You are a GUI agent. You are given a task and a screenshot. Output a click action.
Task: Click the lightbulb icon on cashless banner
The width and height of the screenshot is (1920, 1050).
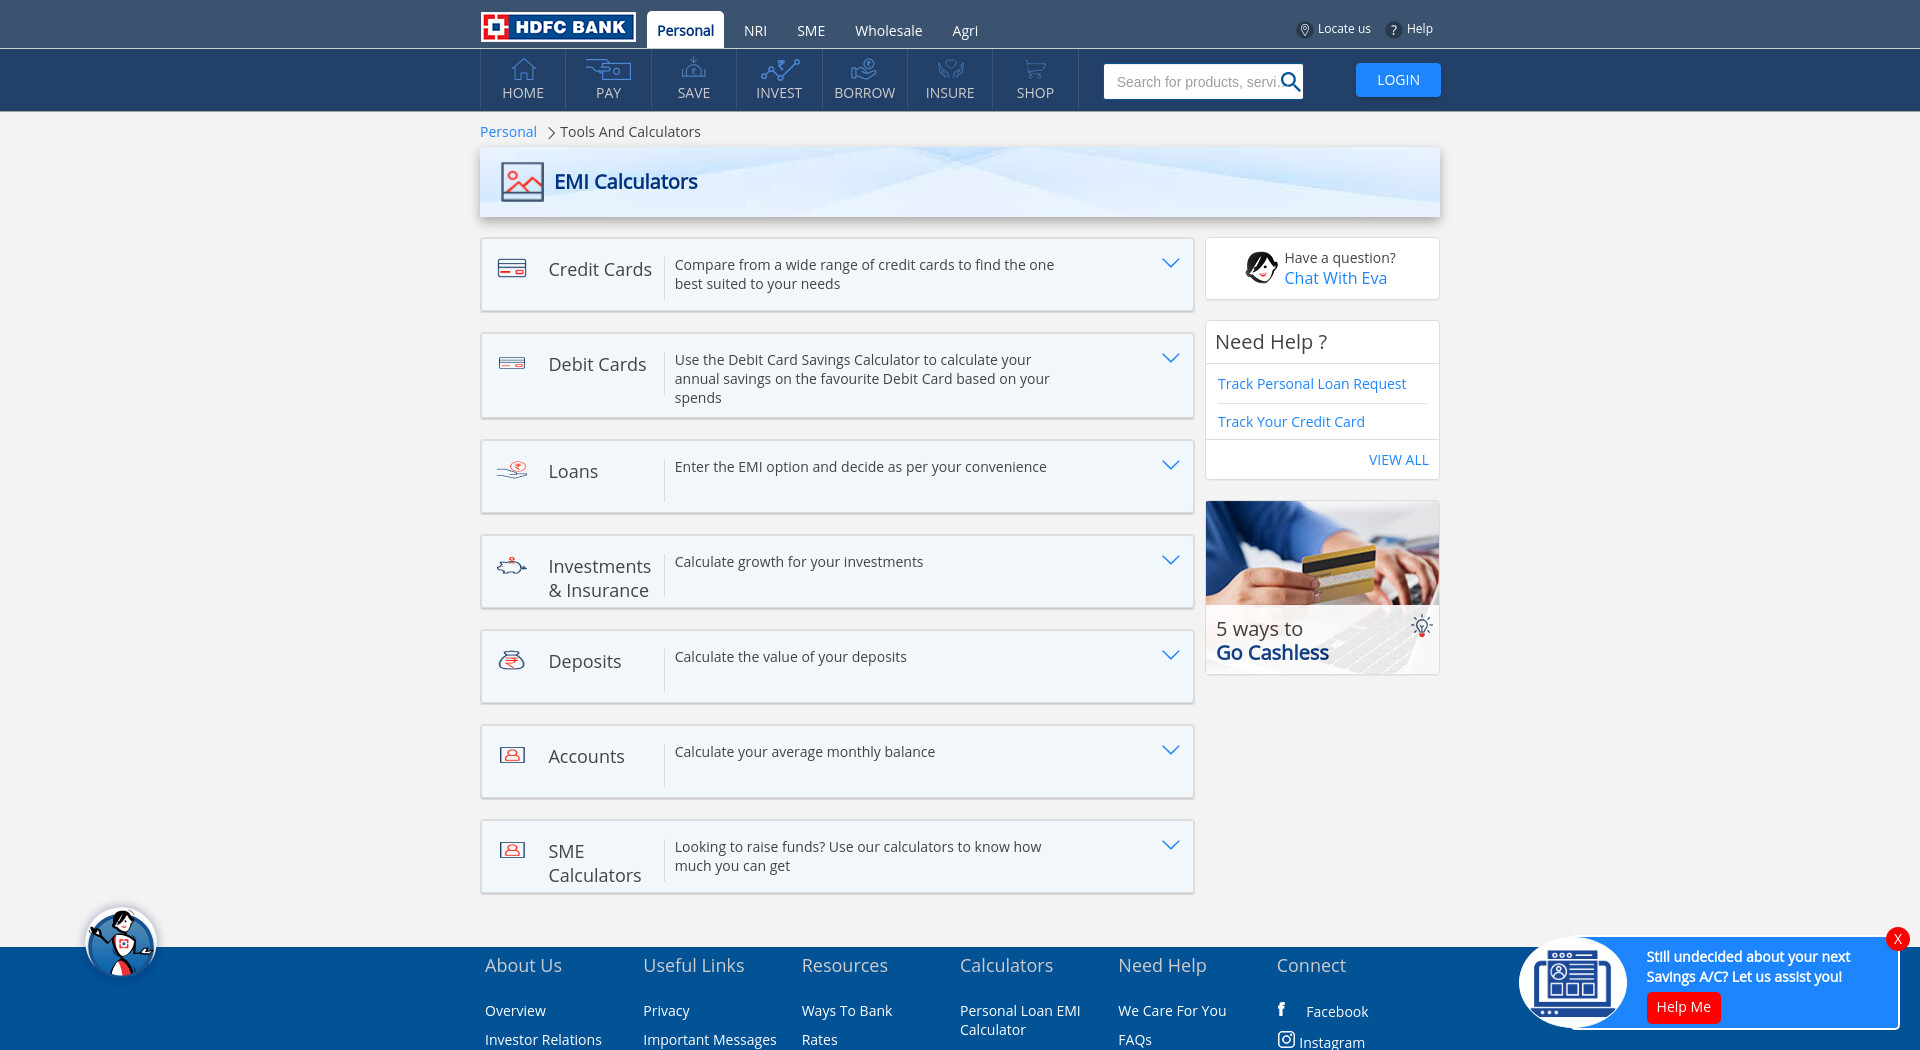(x=1421, y=626)
